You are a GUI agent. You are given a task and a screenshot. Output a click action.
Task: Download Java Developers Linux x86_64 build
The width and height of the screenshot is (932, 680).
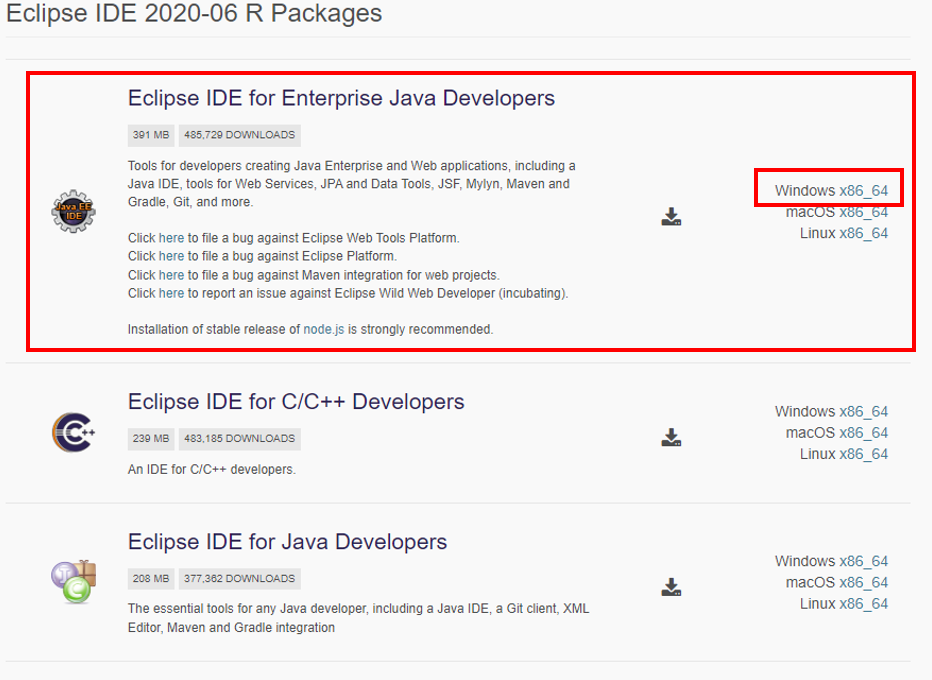point(863,604)
